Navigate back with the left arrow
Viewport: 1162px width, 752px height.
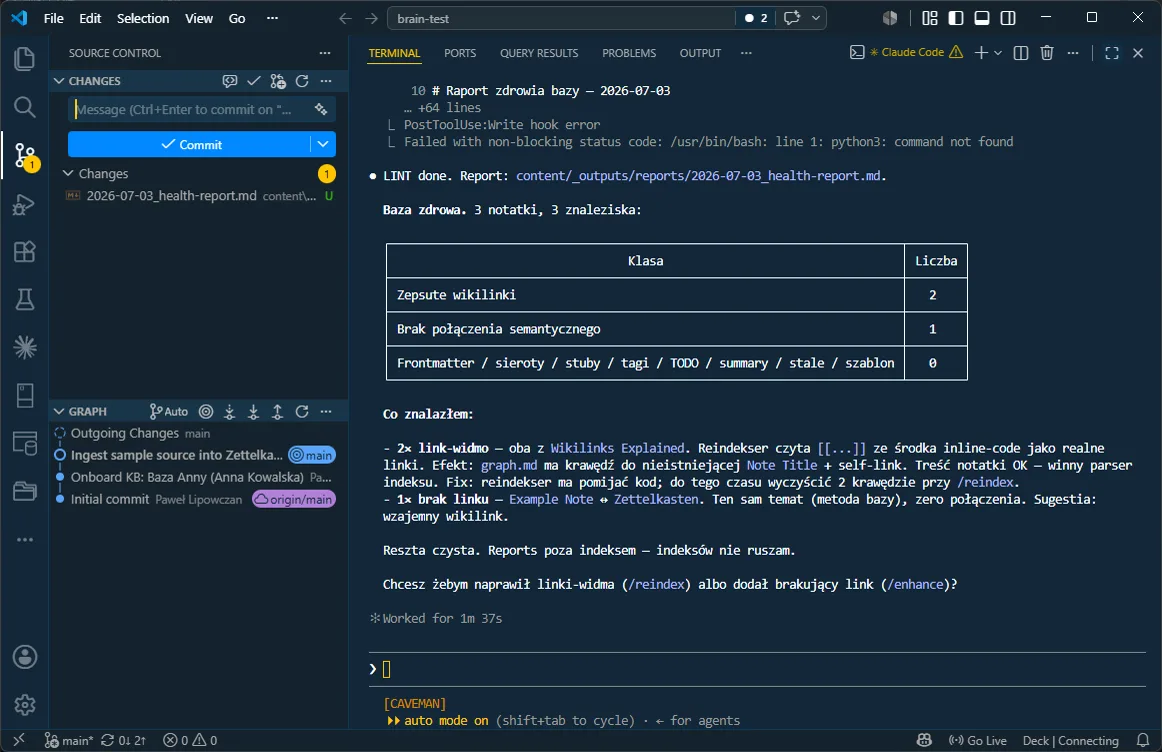(345, 18)
